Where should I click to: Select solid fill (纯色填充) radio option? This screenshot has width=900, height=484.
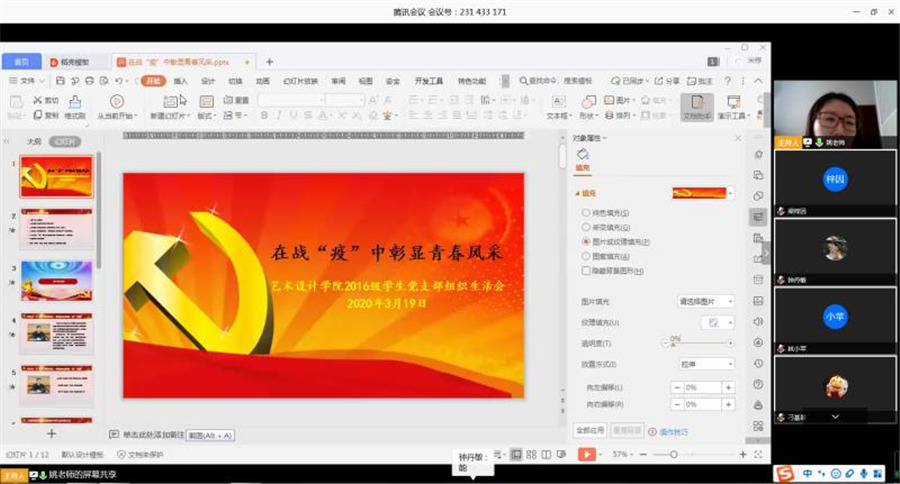(586, 213)
